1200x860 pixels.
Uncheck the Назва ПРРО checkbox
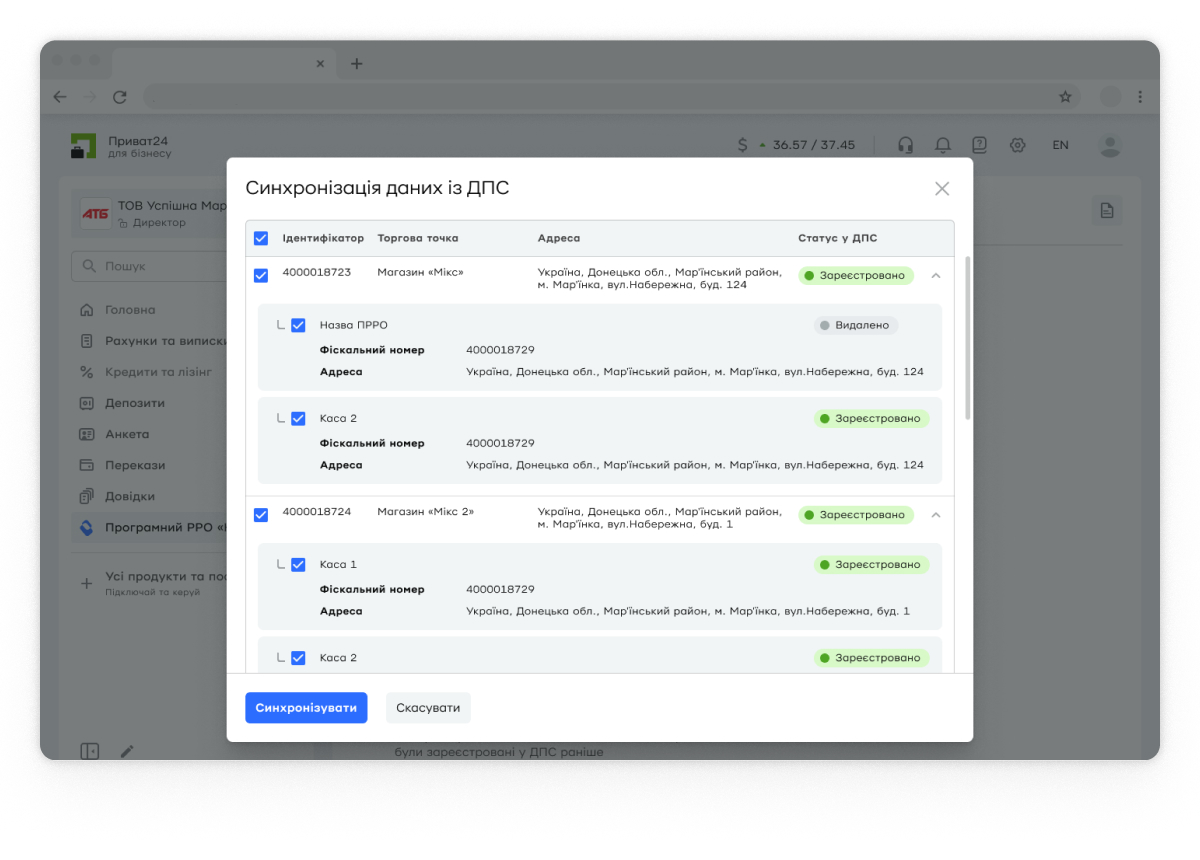pyautogui.click(x=298, y=325)
